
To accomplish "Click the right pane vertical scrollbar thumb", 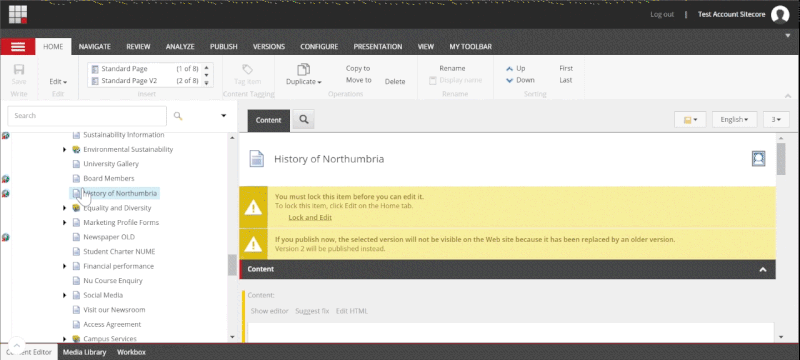I will click(x=781, y=159).
